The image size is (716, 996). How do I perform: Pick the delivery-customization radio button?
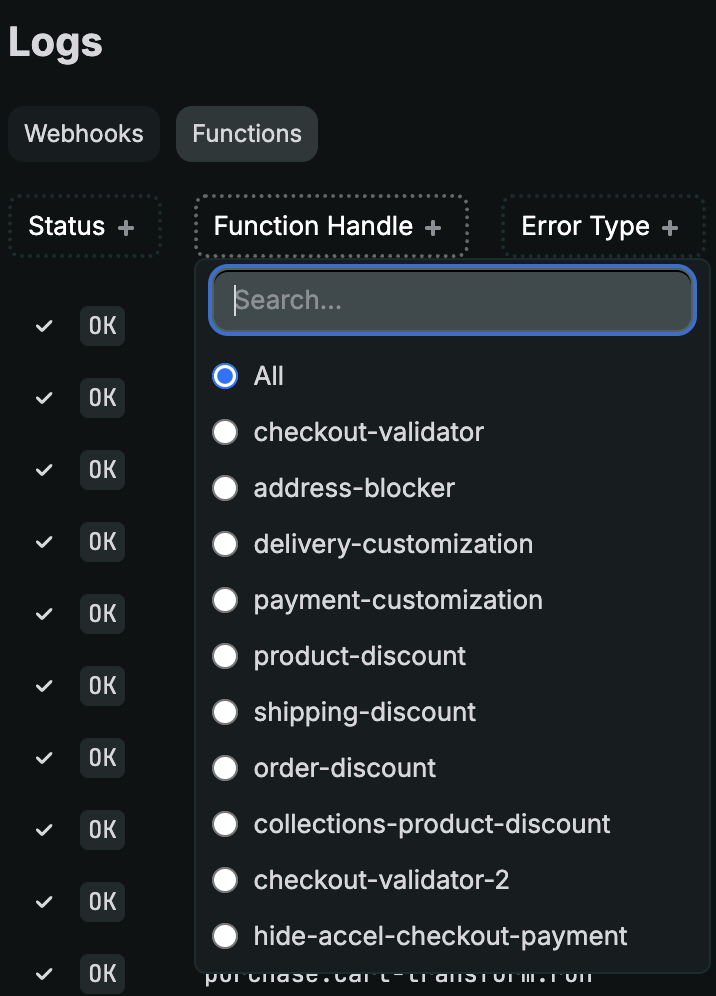226,544
